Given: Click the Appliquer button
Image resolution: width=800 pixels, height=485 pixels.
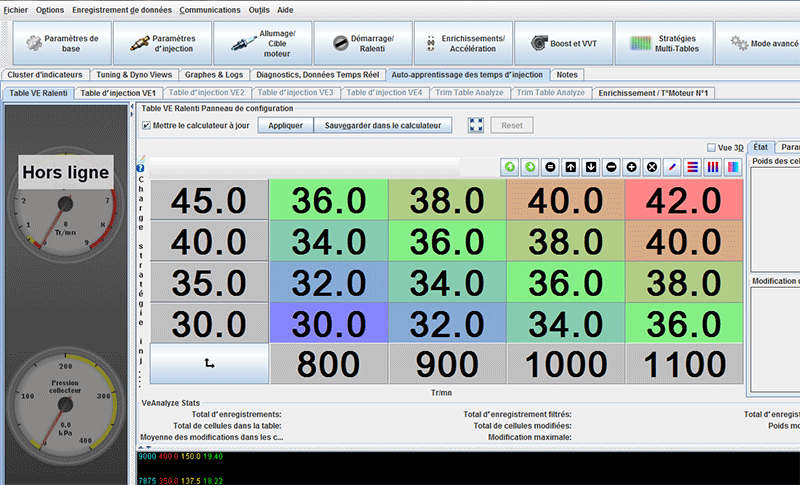Looking at the screenshot, I should tap(285, 126).
